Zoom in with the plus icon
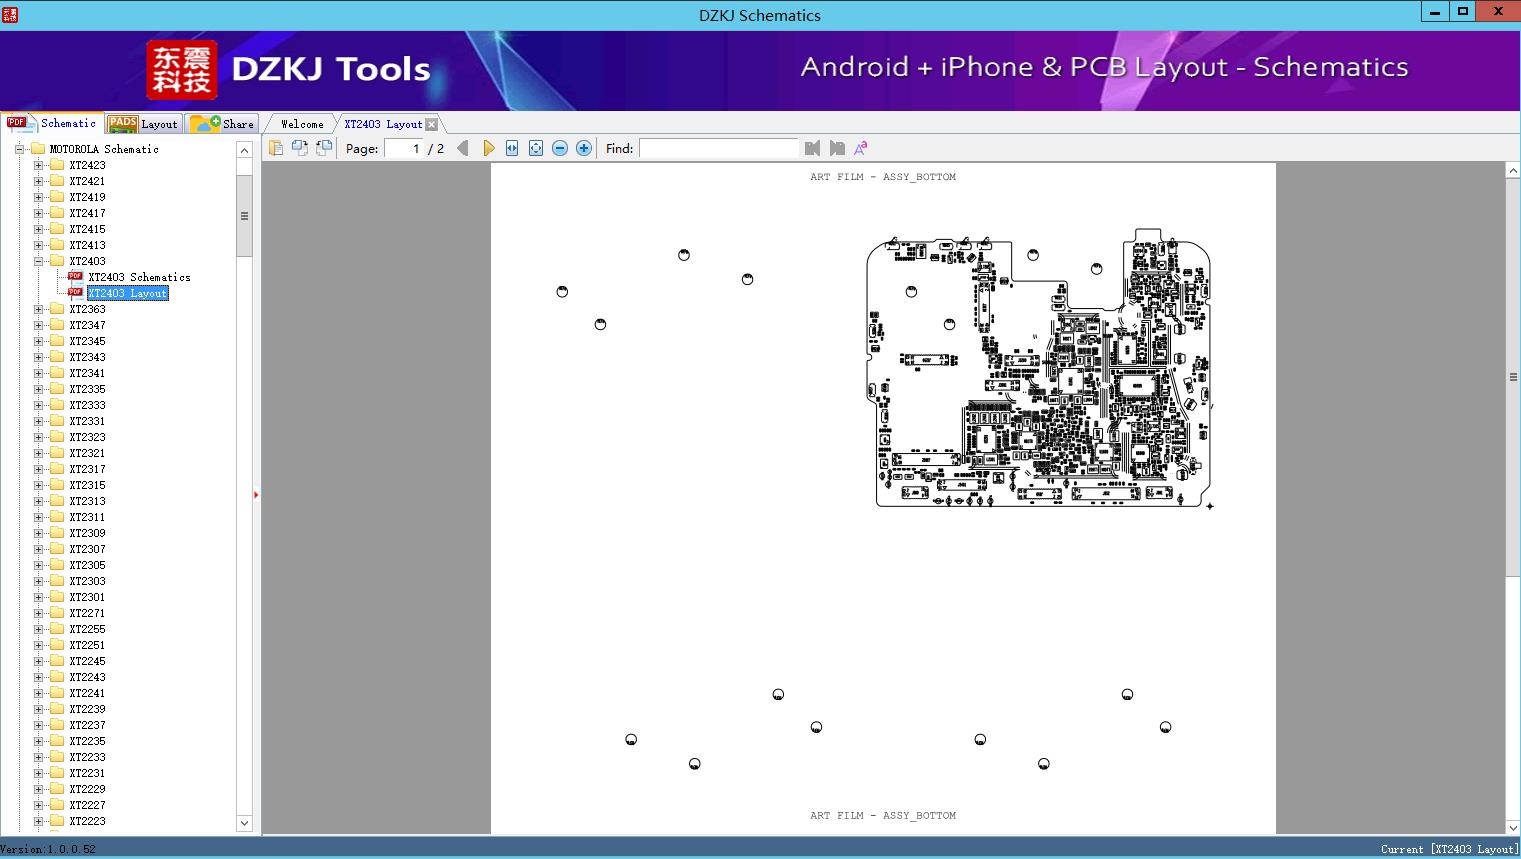The width and height of the screenshot is (1521, 859). (584, 148)
